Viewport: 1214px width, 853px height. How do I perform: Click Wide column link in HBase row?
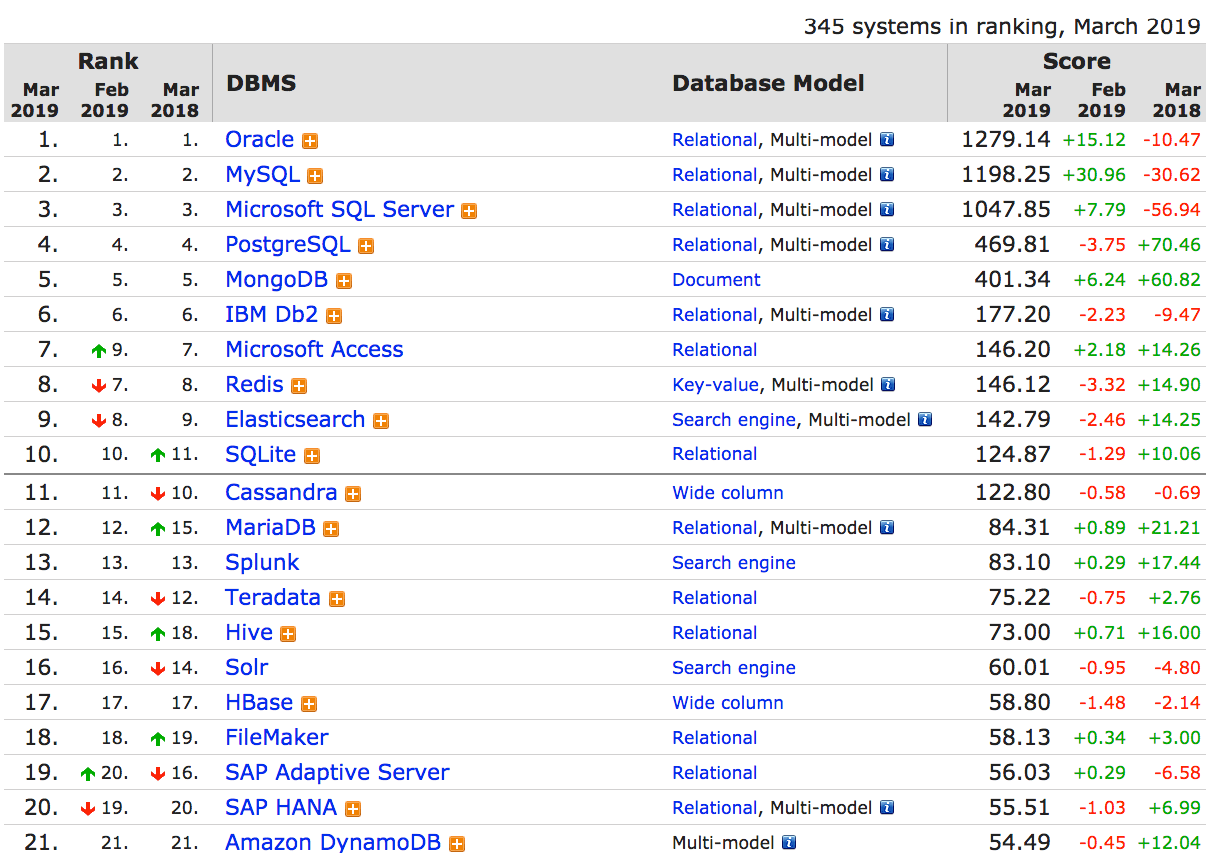tap(728, 702)
